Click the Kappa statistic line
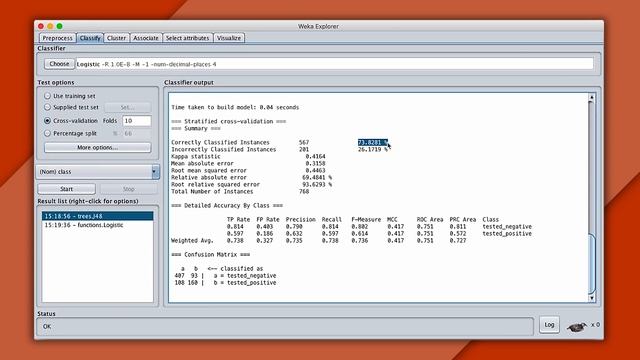Image resolution: width=640 pixels, height=360 pixels. (x=248, y=156)
